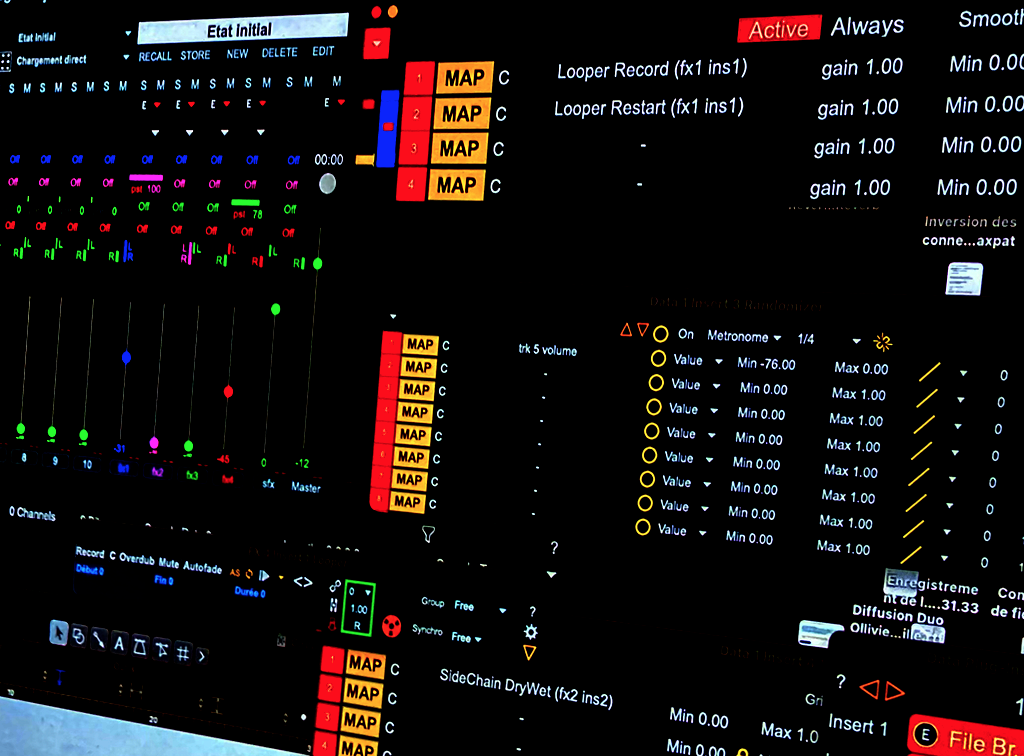The image size is (1024, 756).
Task: Click the red 'Active' button
Action: [778, 30]
